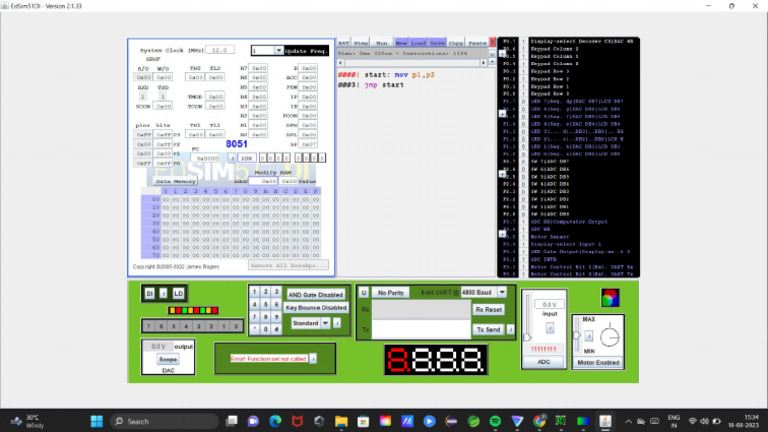Click the RGB color wheel icon
This screenshot has height=432, width=768.
click(x=608, y=298)
